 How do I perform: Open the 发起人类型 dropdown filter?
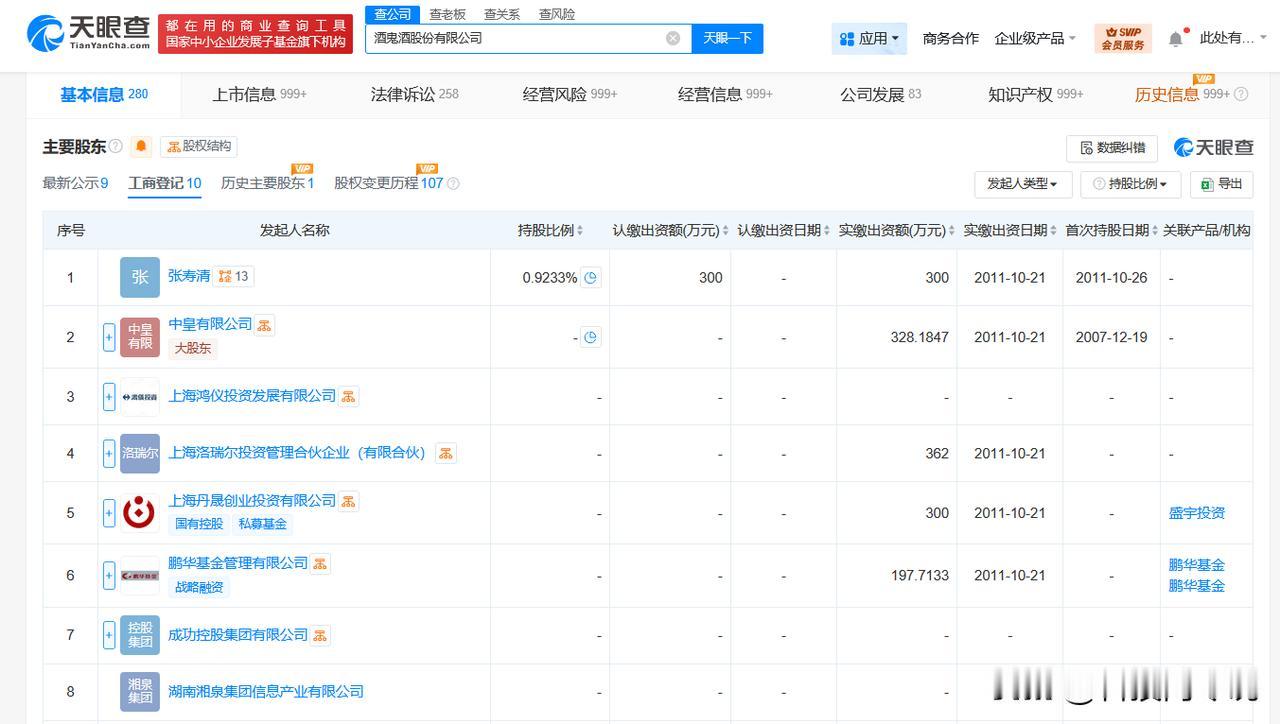pyautogui.click(x=1023, y=184)
